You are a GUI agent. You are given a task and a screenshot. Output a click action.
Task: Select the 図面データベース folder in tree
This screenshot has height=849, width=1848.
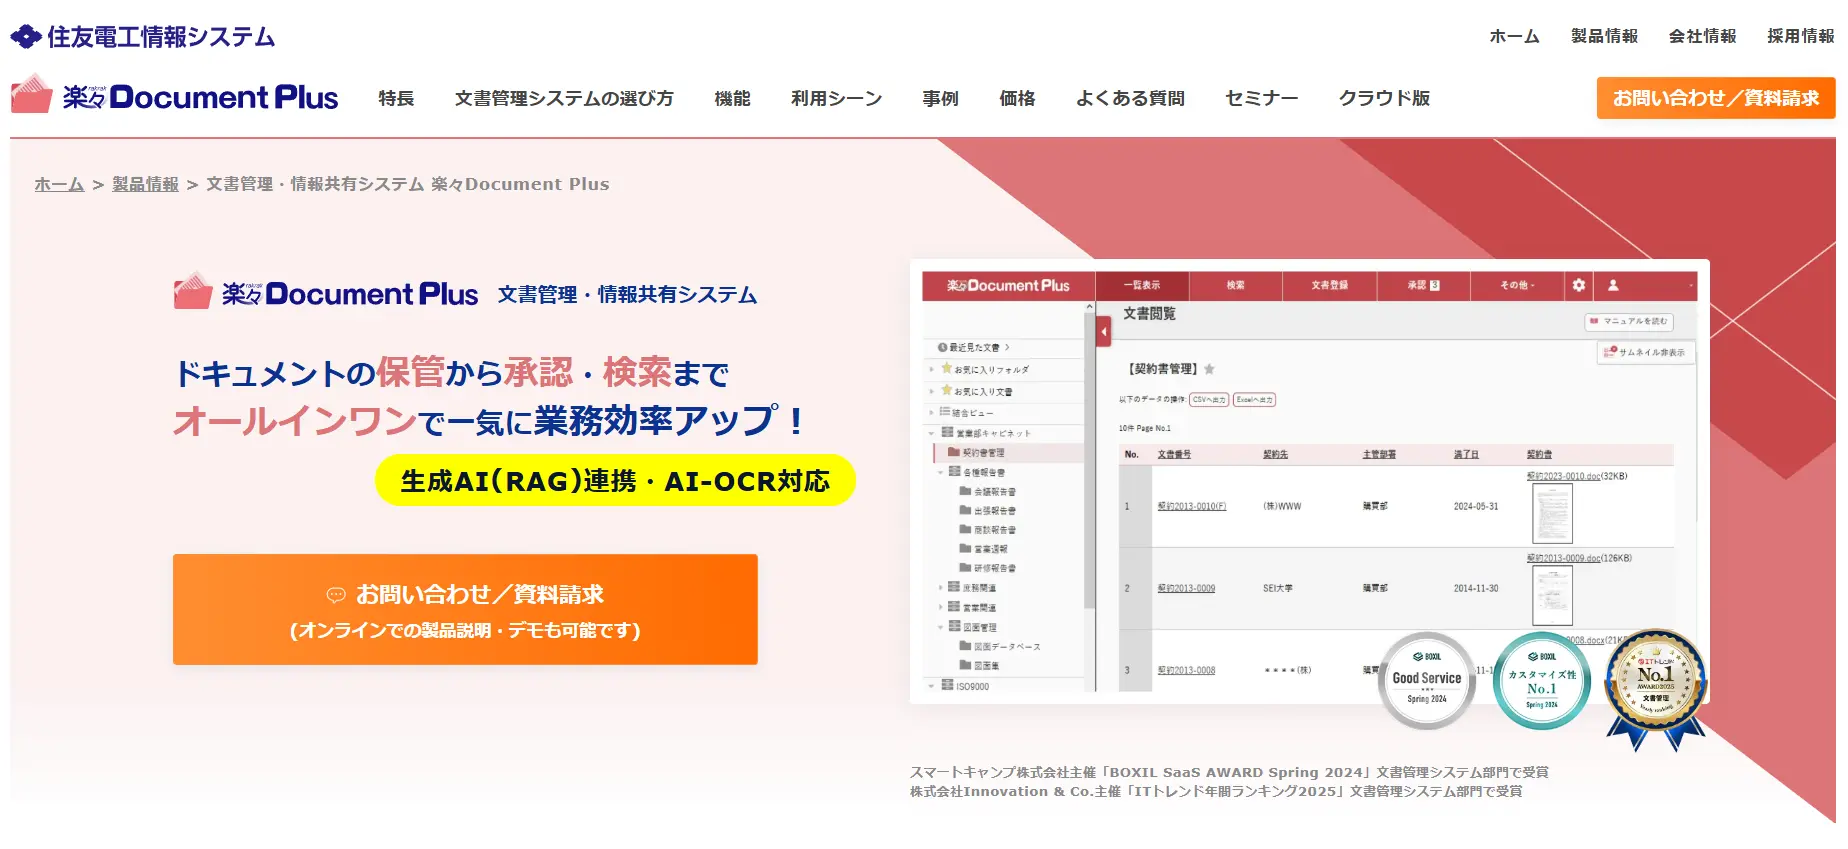1000,646
